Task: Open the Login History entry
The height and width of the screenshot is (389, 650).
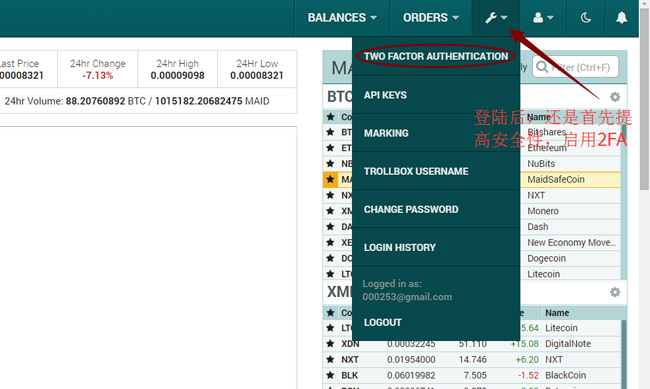Action: (436, 248)
